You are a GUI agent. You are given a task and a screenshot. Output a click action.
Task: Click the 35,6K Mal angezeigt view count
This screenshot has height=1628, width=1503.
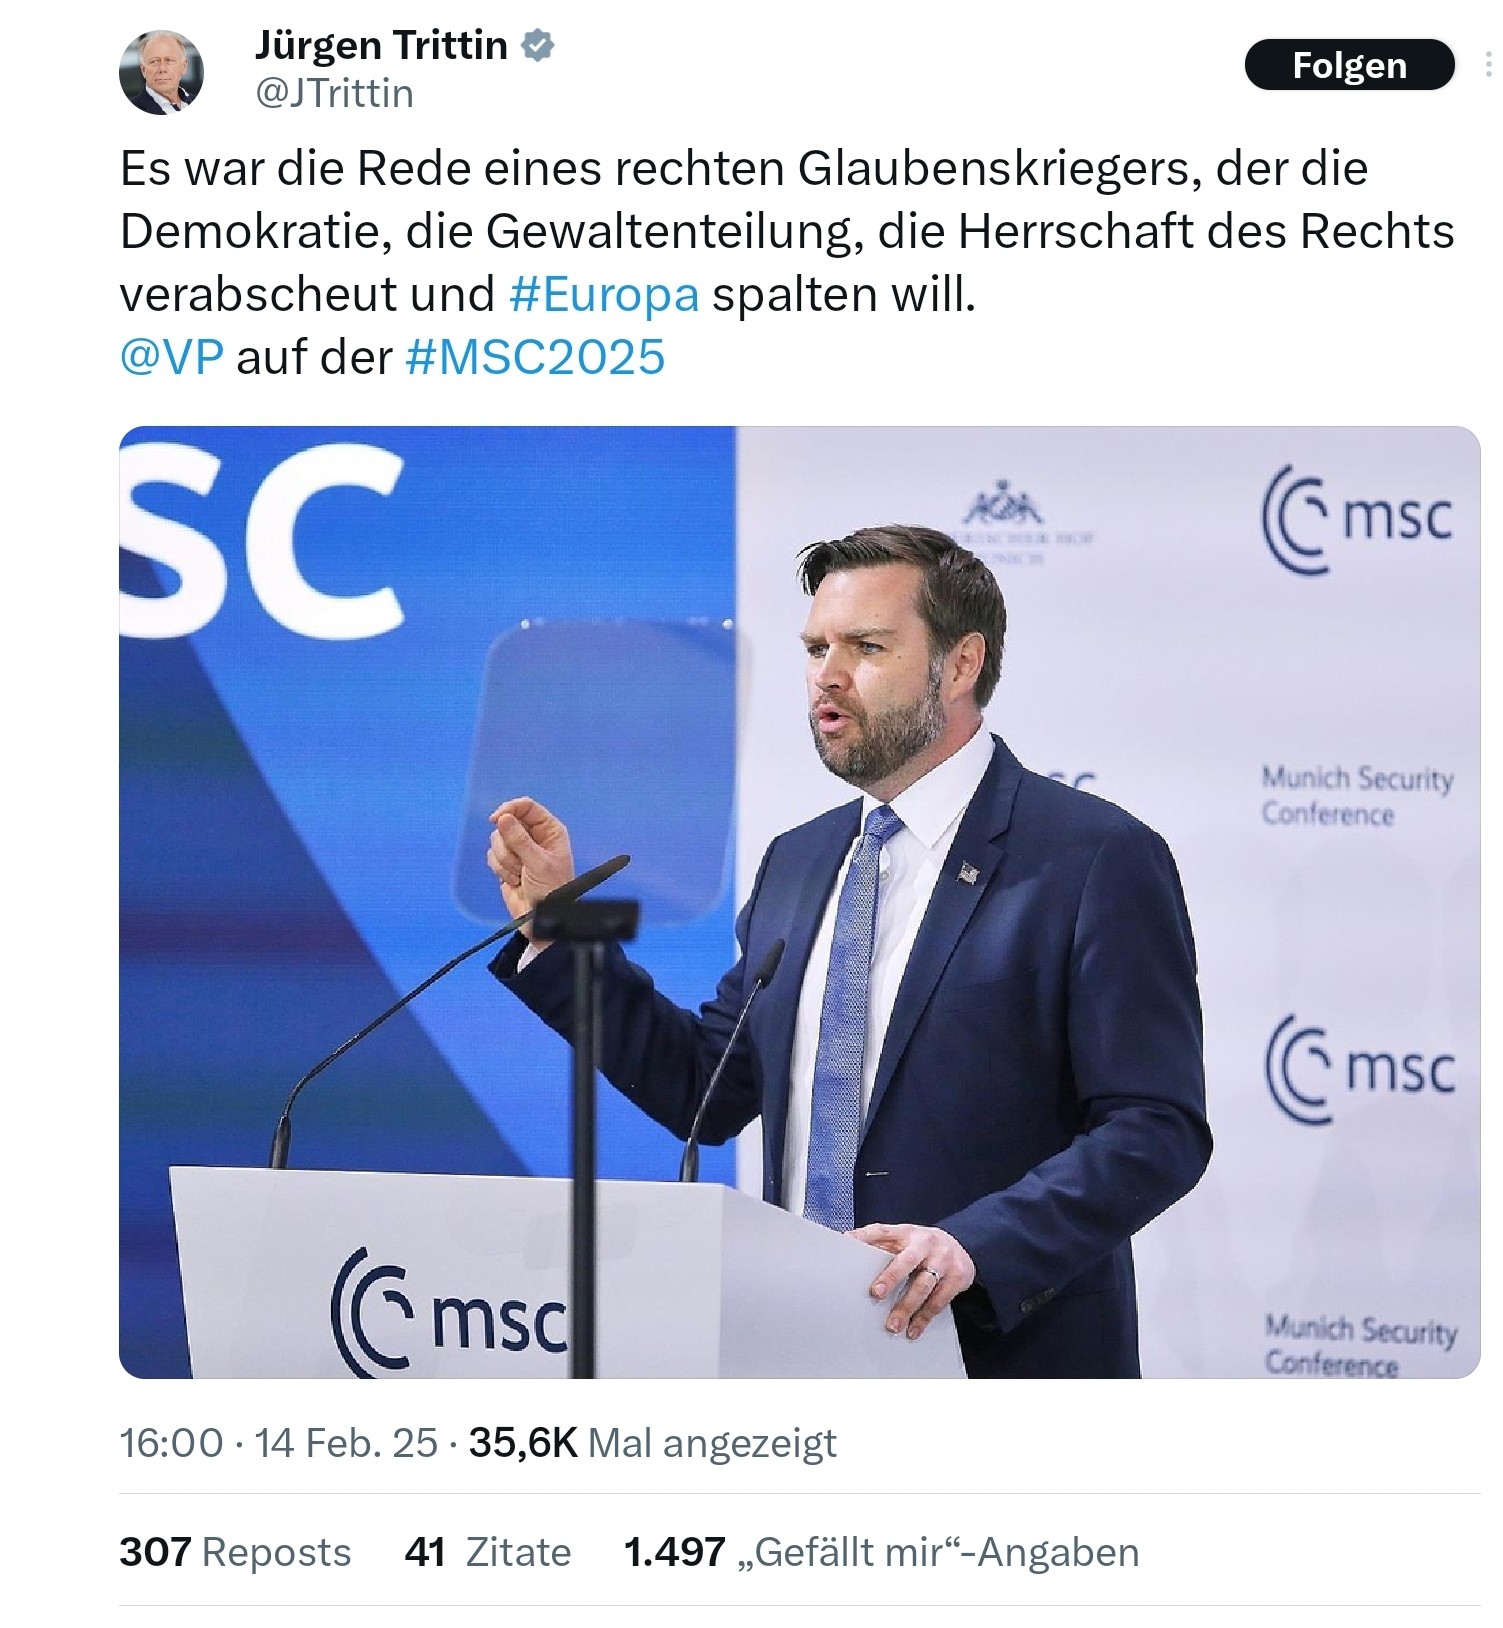[x=653, y=1443]
